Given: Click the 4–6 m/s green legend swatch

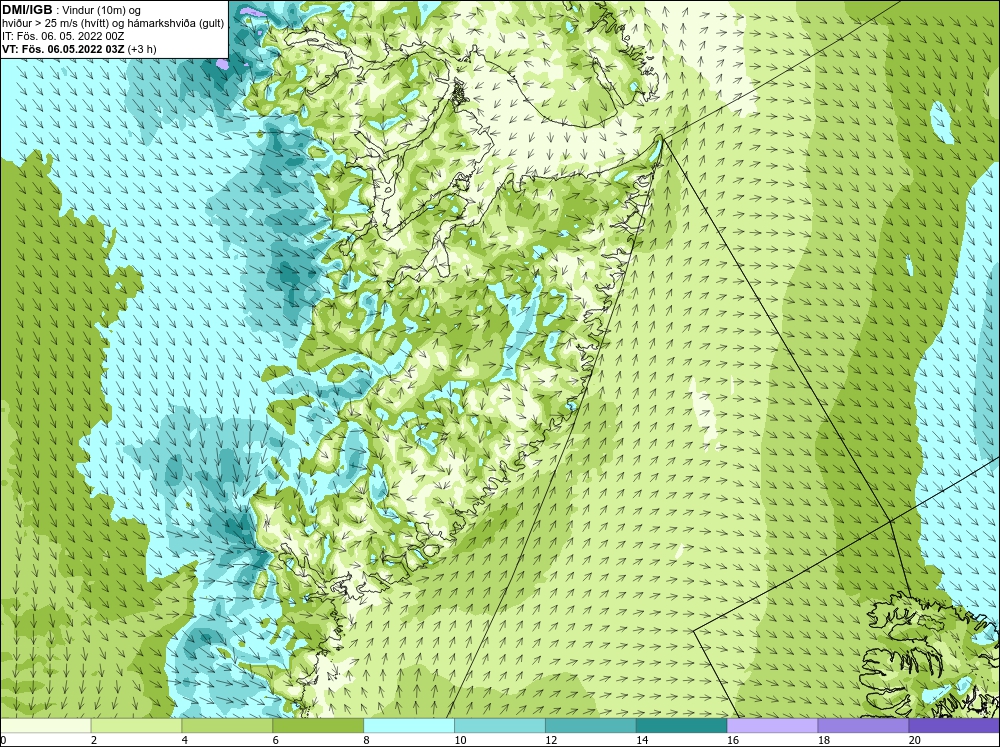Looking at the screenshot, I should pyautogui.click(x=227, y=726).
